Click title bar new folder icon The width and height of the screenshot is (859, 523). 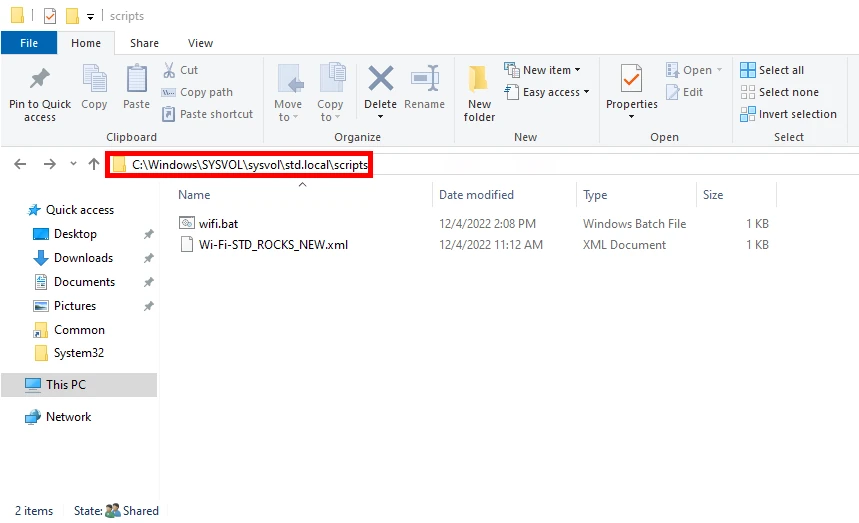coord(72,16)
